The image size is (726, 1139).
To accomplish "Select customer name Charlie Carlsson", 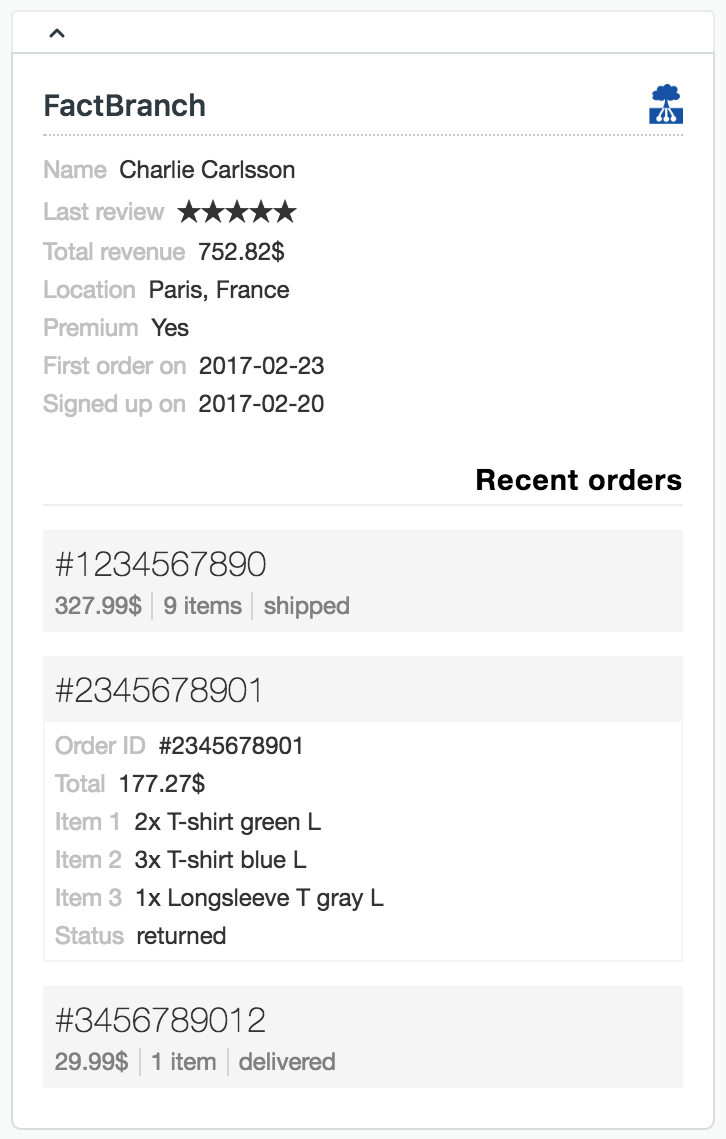I will 207,170.
